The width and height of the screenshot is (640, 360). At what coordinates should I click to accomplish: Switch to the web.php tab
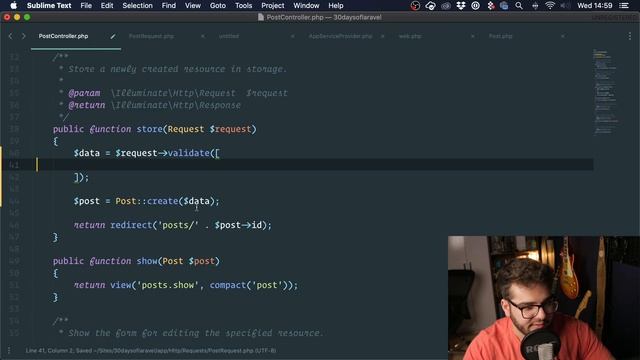point(410,36)
